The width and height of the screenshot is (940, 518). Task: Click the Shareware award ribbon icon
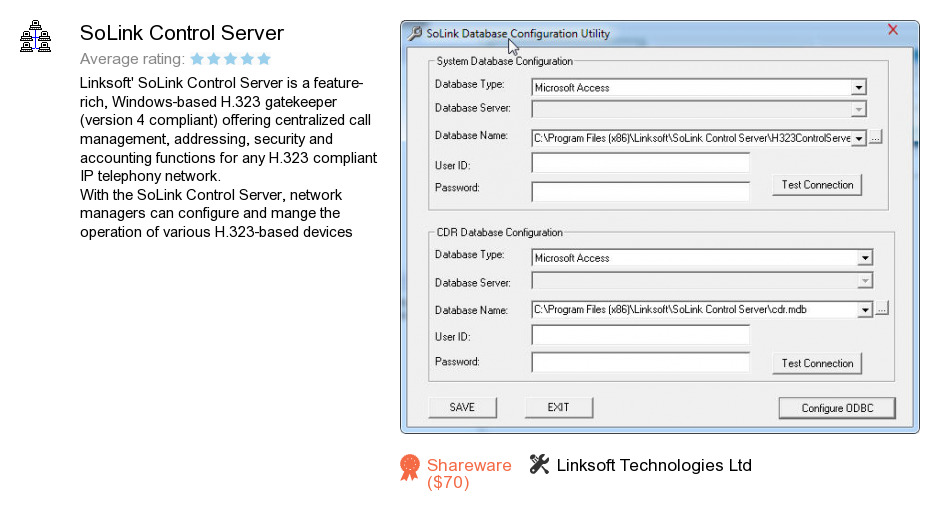[x=410, y=468]
